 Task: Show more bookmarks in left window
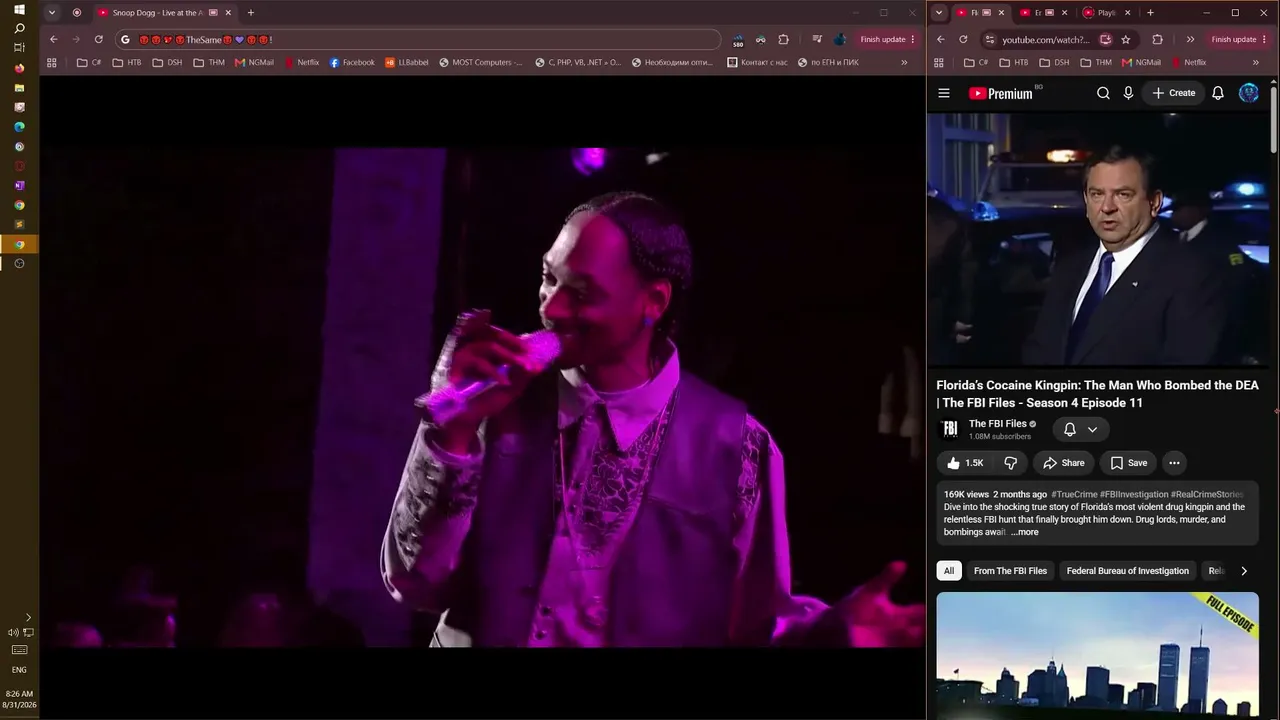pyautogui.click(x=904, y=62)
